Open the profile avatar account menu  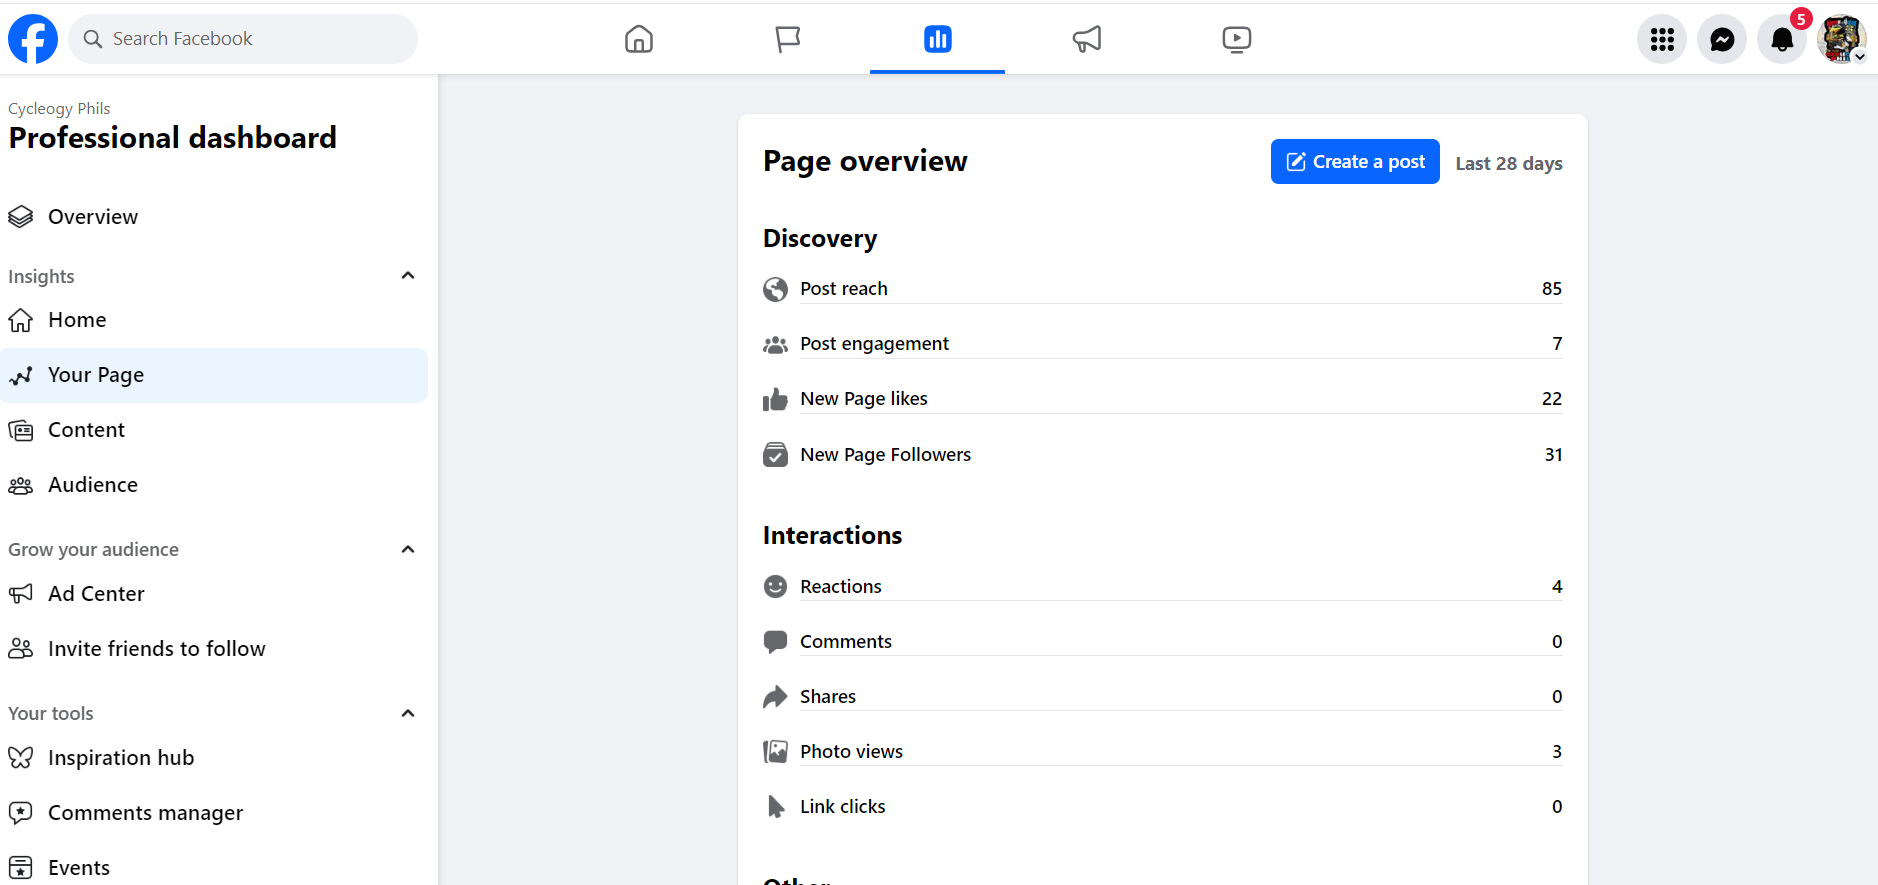click(x=1841, y=39)
